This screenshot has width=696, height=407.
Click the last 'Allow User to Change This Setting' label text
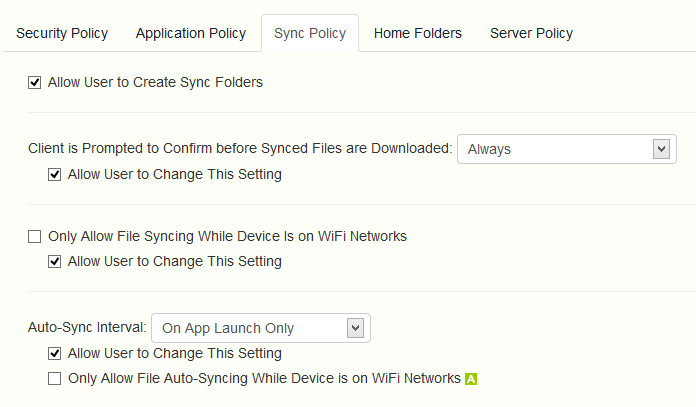pos(175,353)
